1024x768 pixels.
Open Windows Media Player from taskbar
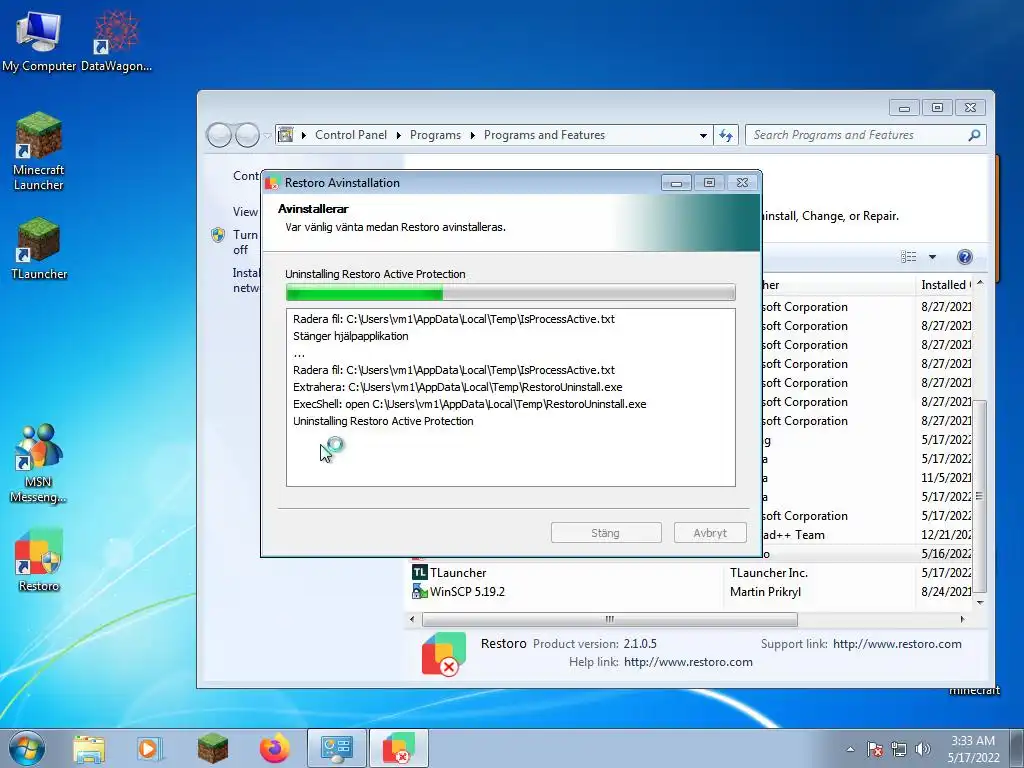(x=149, y=749)
